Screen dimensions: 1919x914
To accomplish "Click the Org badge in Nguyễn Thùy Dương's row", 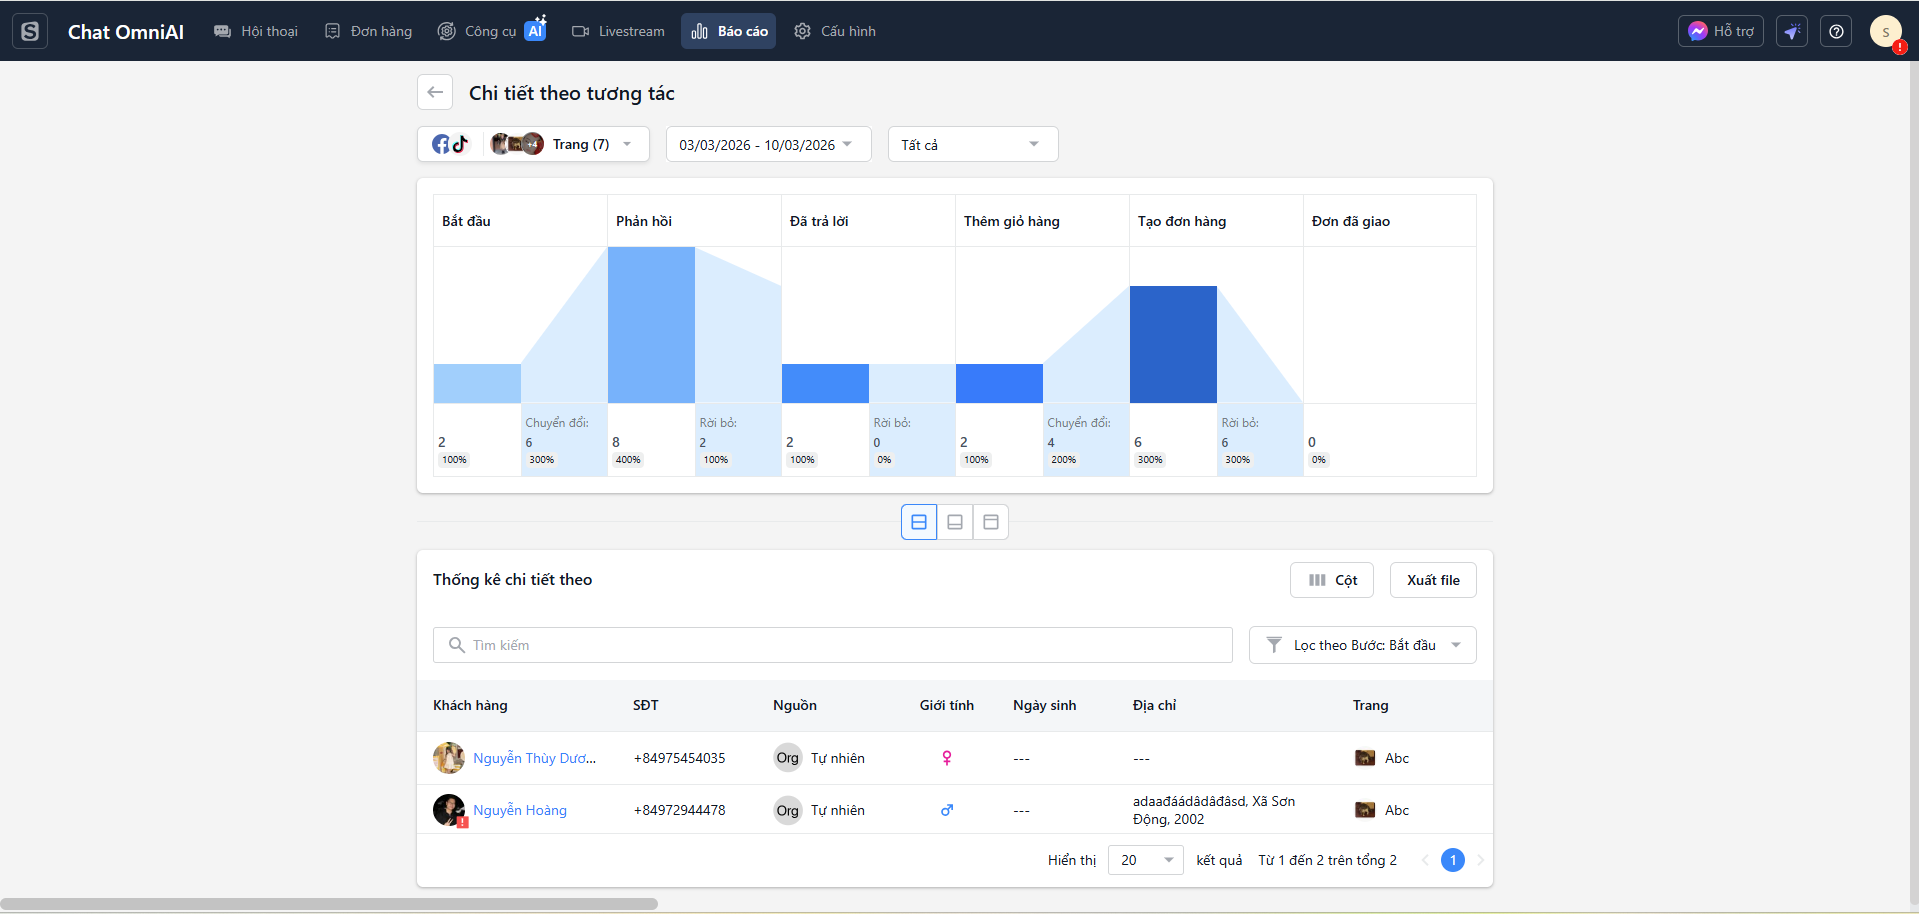I will click(788, 758).
